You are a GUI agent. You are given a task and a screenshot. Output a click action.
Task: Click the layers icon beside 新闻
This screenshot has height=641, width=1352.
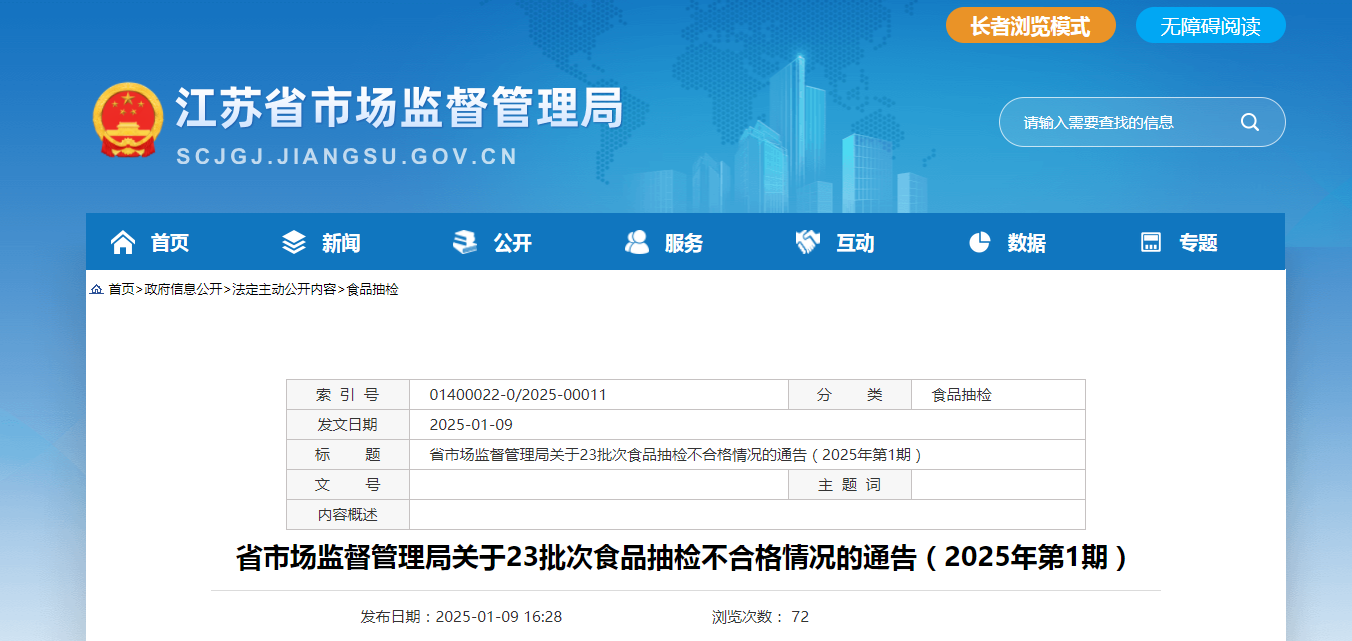point(294,242)
